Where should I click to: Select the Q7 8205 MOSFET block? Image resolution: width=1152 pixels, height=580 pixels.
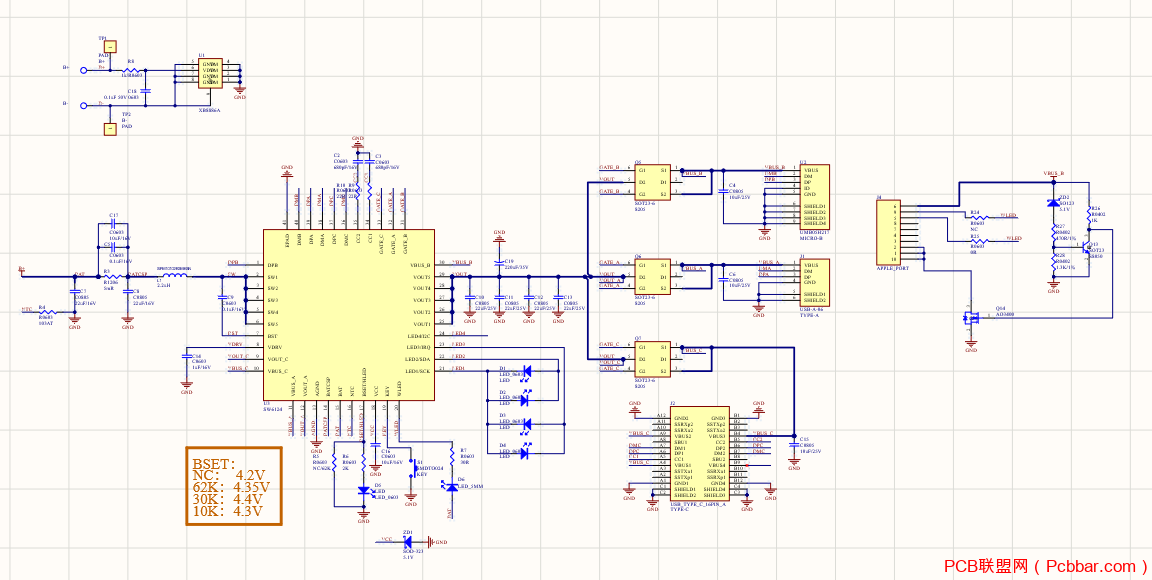click(x=652, y=359)
